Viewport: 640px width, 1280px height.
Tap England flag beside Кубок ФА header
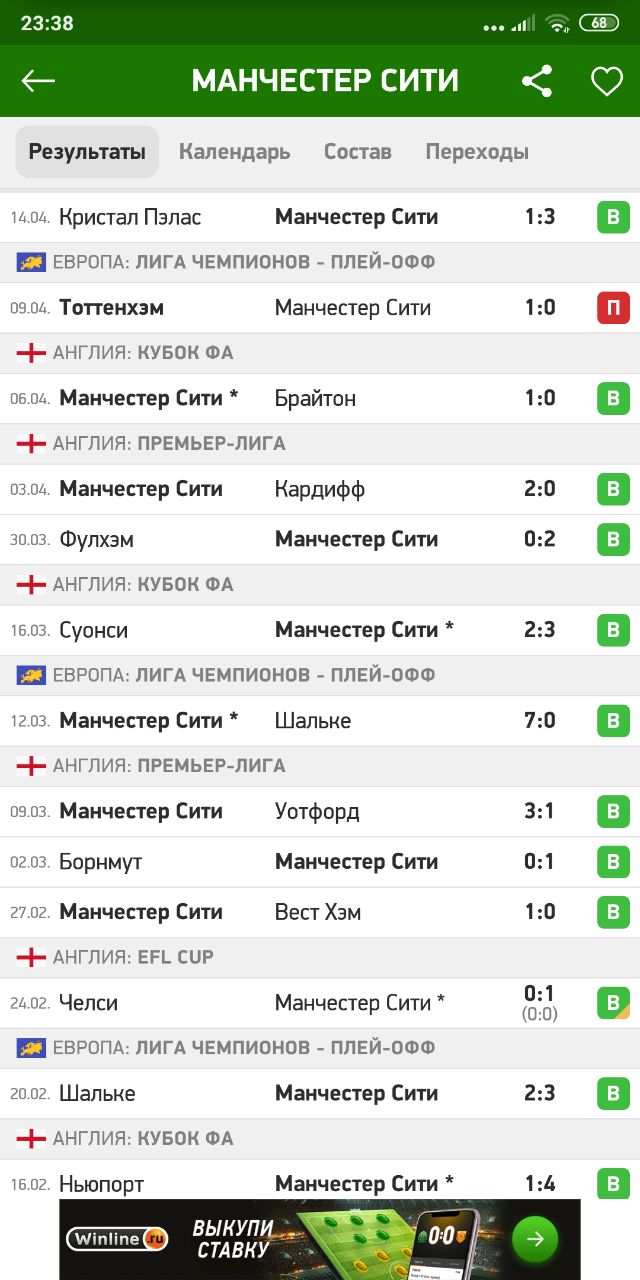click(x=32, y=353)
